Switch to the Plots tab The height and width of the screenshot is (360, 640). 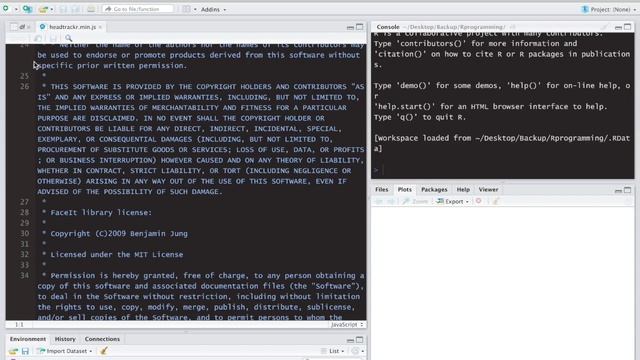point(404,189)
